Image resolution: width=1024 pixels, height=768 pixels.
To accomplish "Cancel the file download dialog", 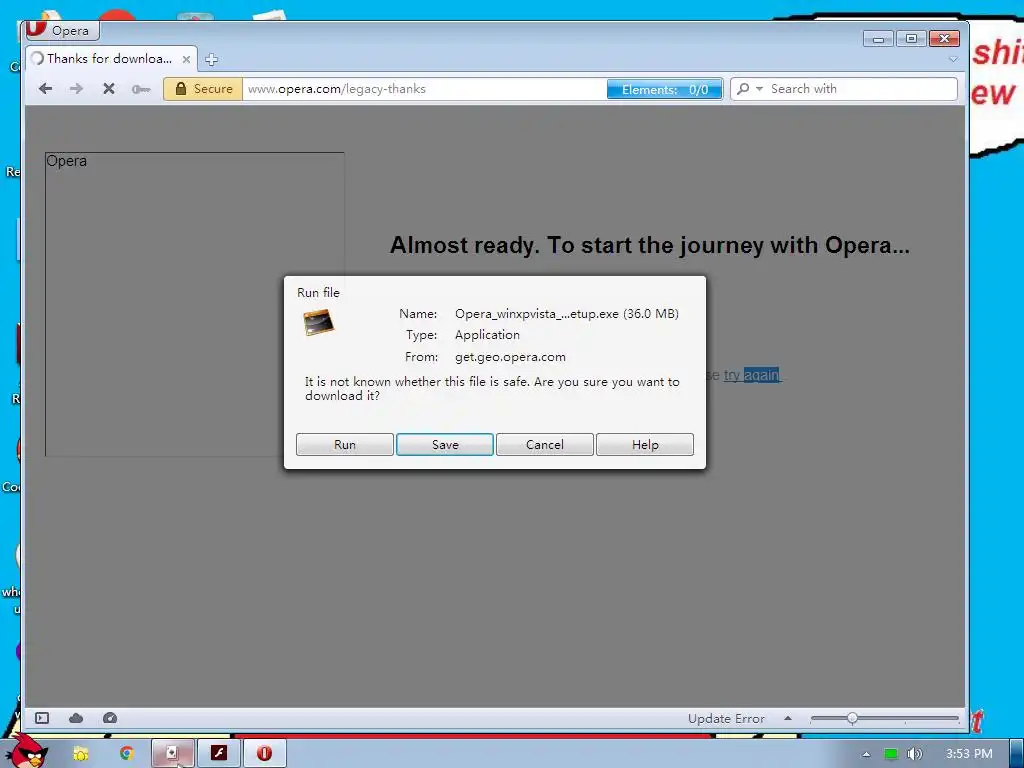I will [545, 445].
